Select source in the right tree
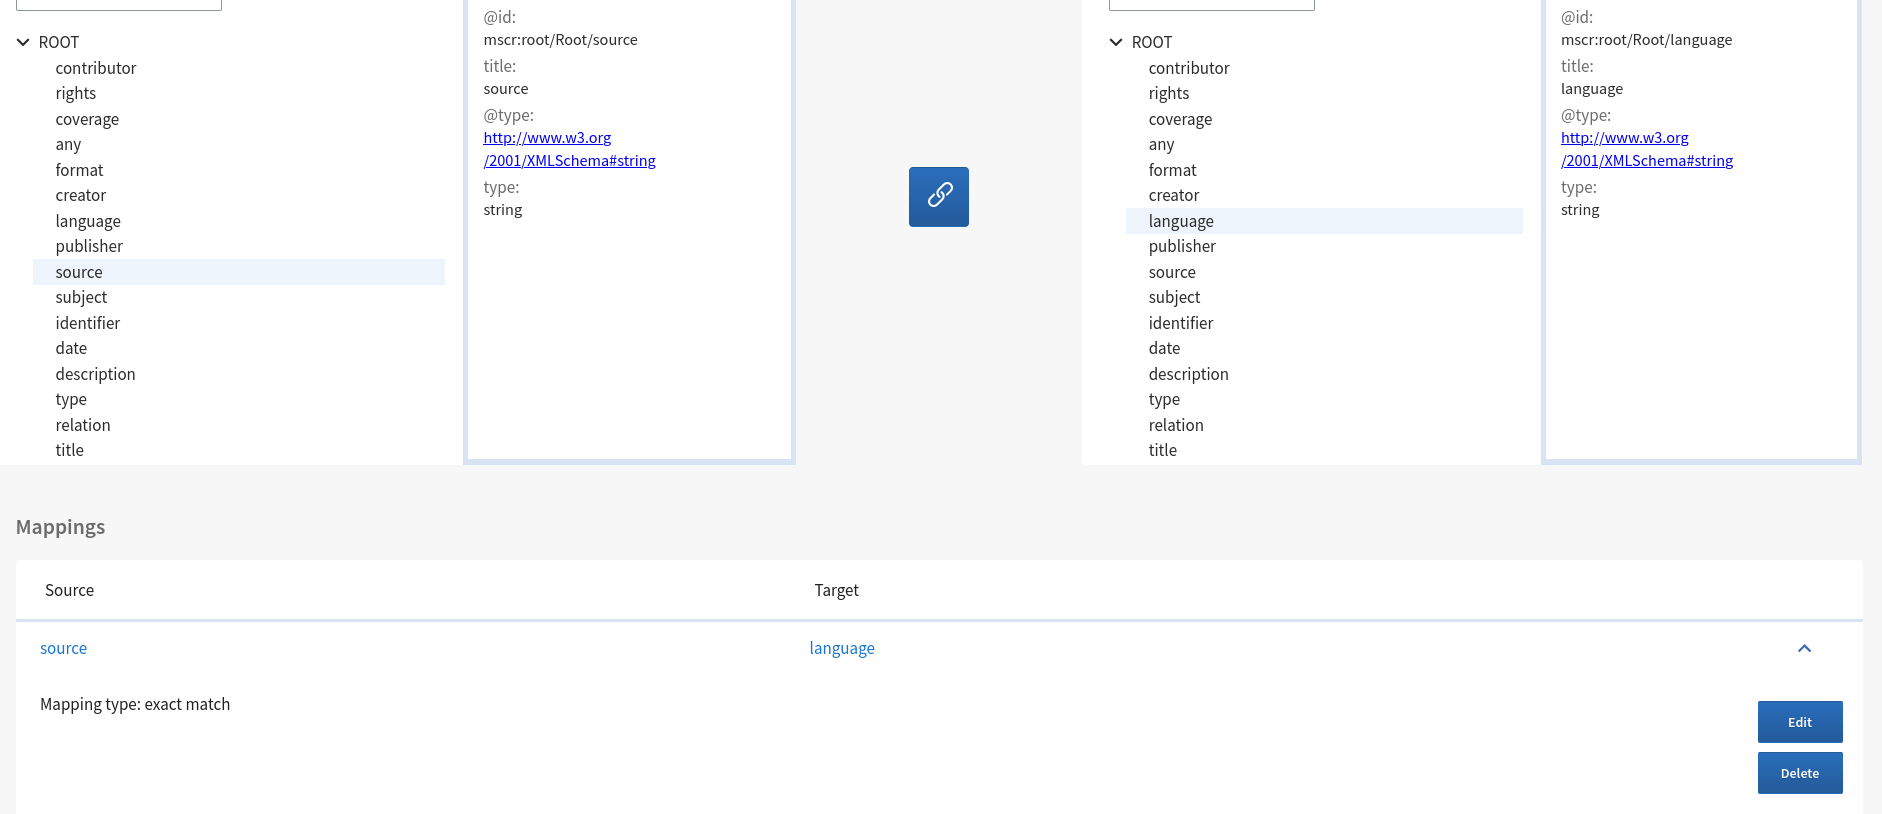 pyautogui.click(x=1172, y=272)
